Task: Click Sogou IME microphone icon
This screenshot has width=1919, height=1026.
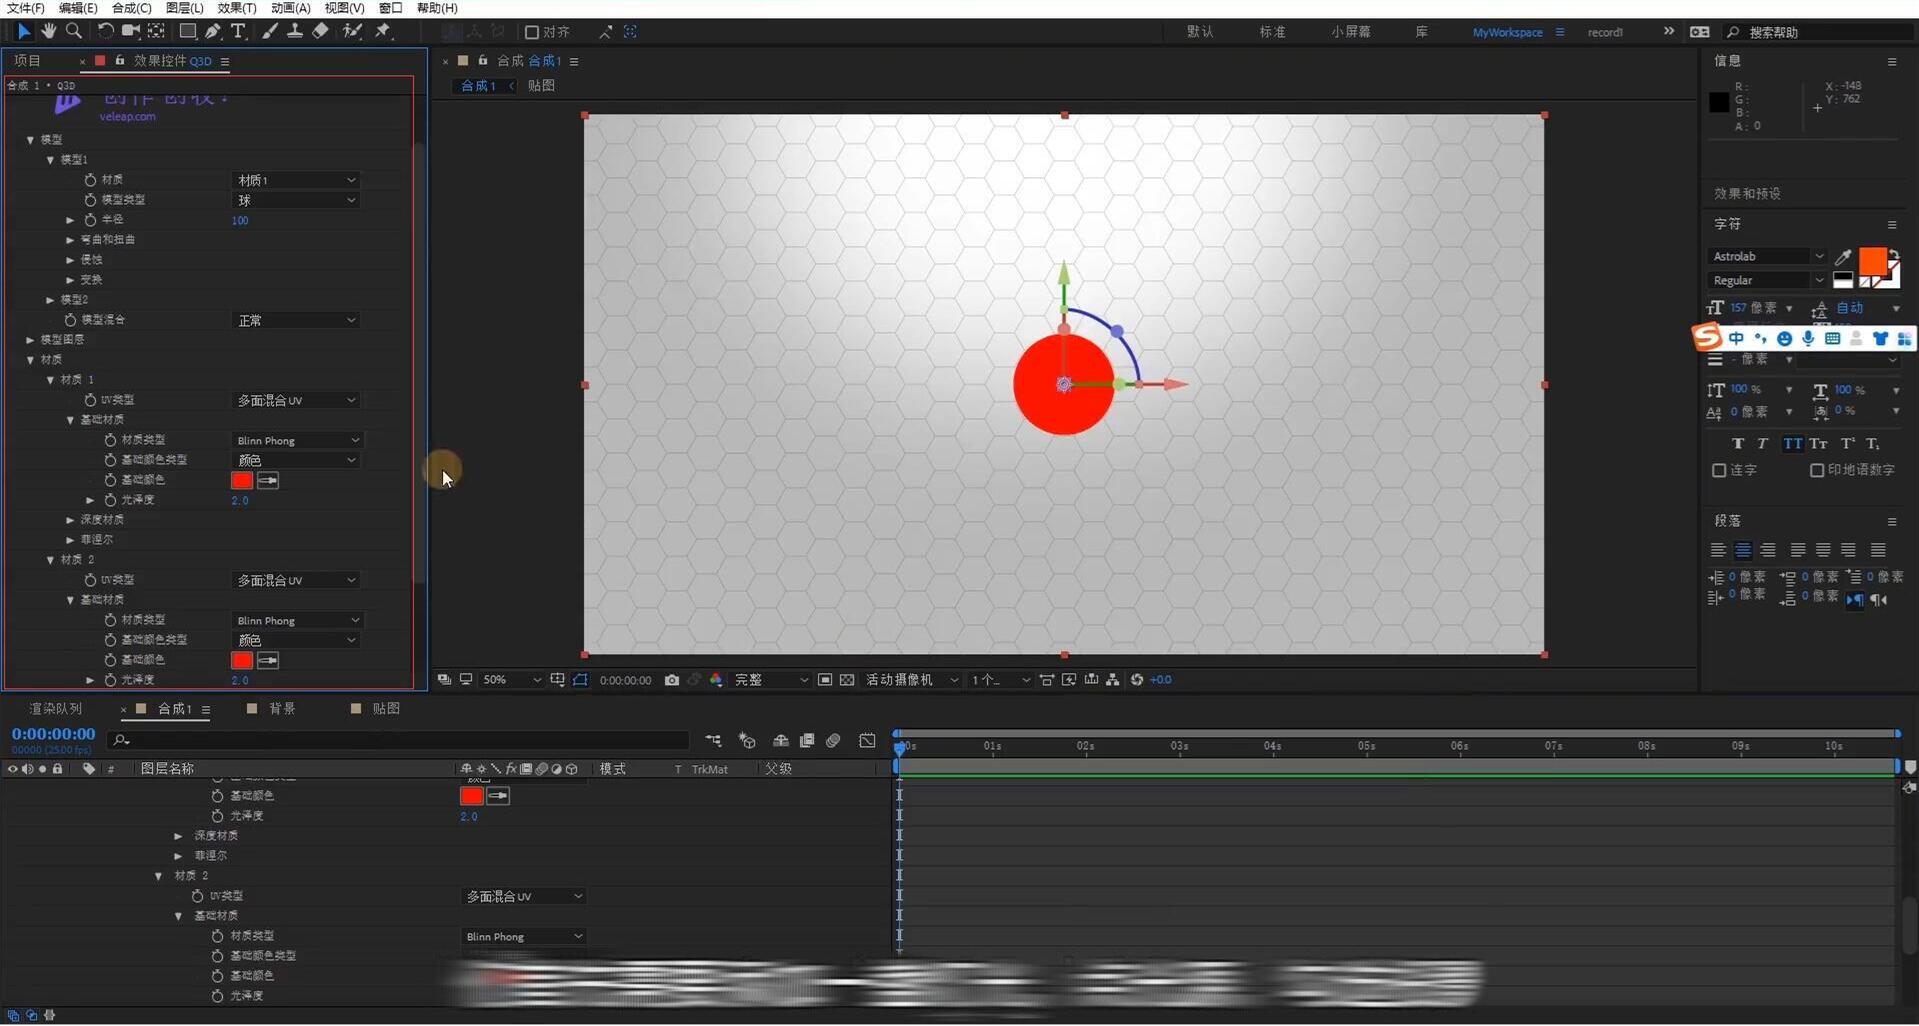Action: coord(1808,339)
